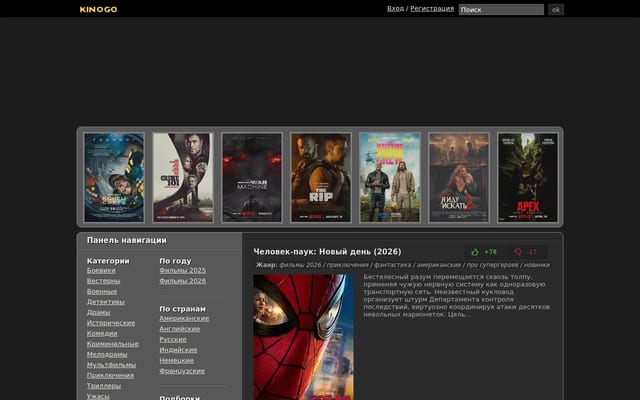Click genre tag новинки
Screen dimensions: 640x400
(537, 265)
